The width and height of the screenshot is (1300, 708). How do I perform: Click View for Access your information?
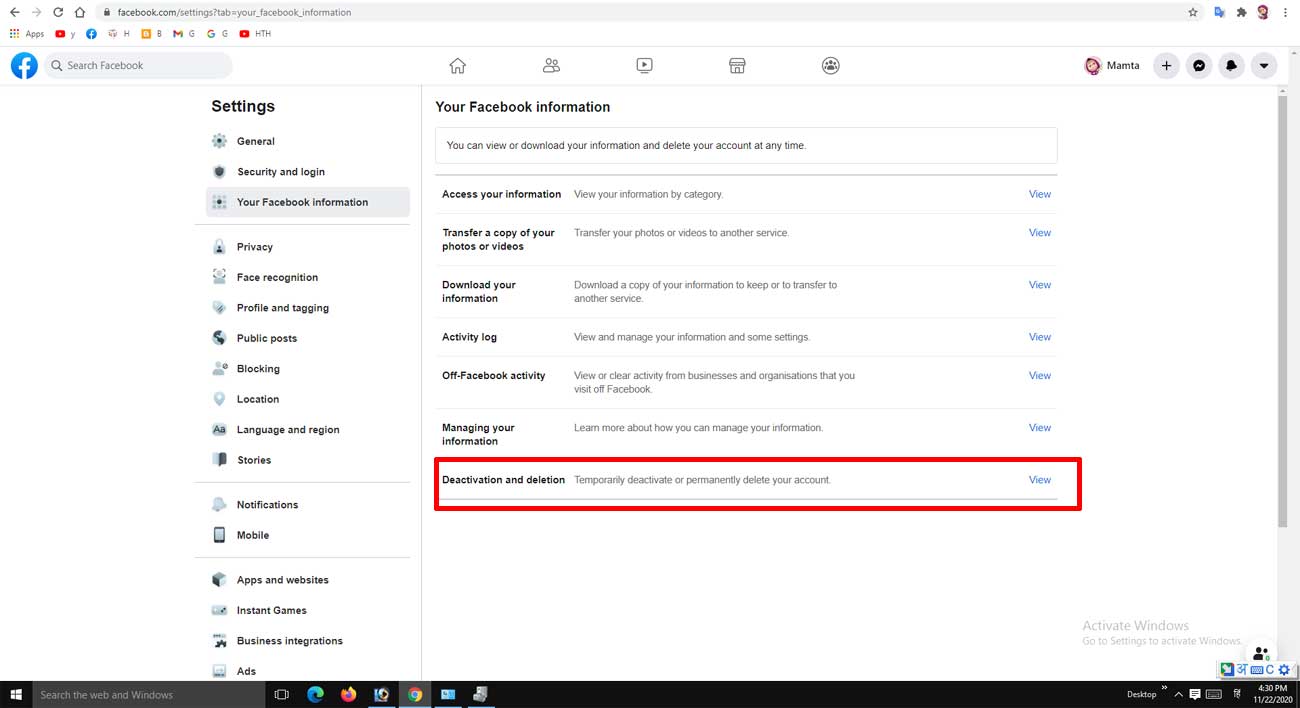pos(1040,194)
